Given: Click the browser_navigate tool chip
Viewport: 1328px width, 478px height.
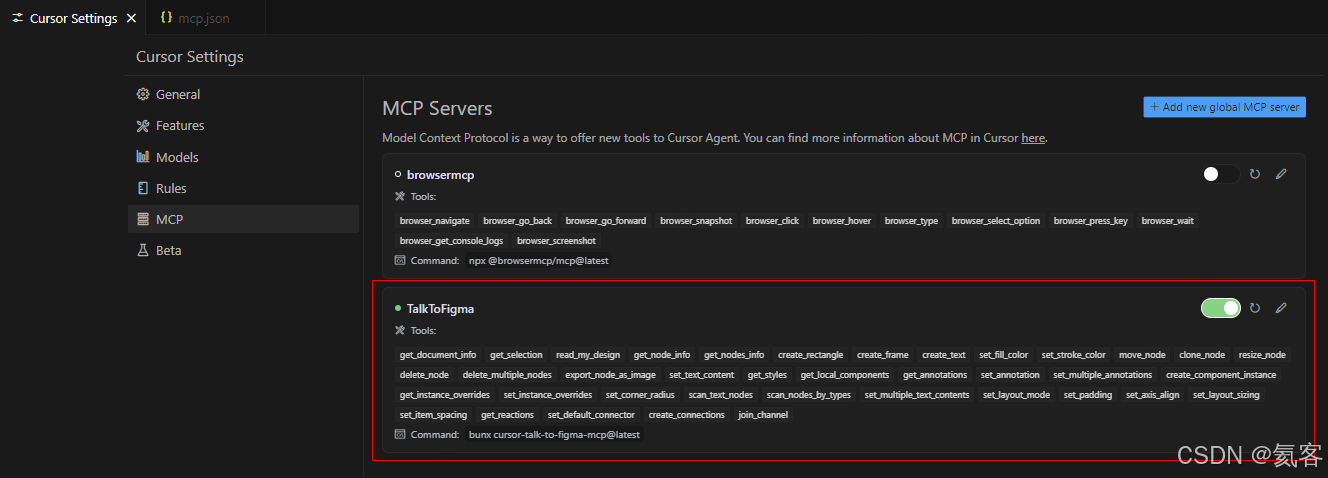Looking at the screenshot, I should tap(434, 221).
